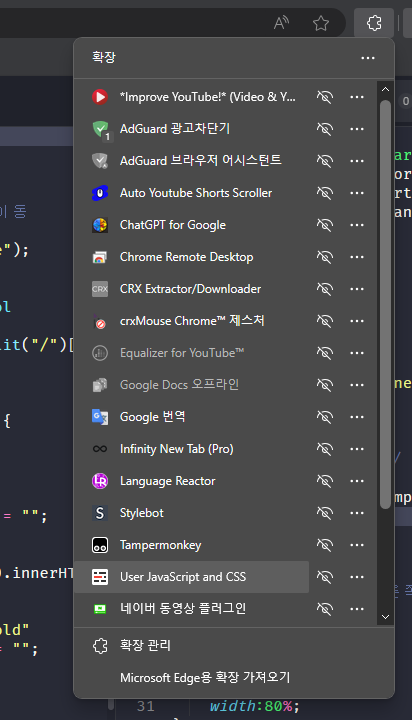Viewport: 412px width, 720px height.
Task: Open more actions for CRX Extractor/Downloader
Action: (357, 289)
